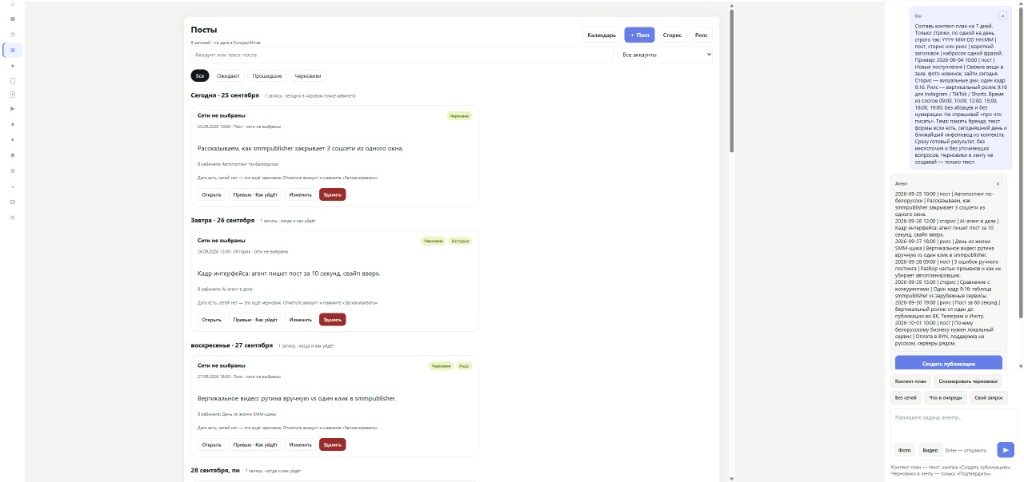Select the «Черновики» filter tab
This screenshot has height=482, width=1024.
308,76
